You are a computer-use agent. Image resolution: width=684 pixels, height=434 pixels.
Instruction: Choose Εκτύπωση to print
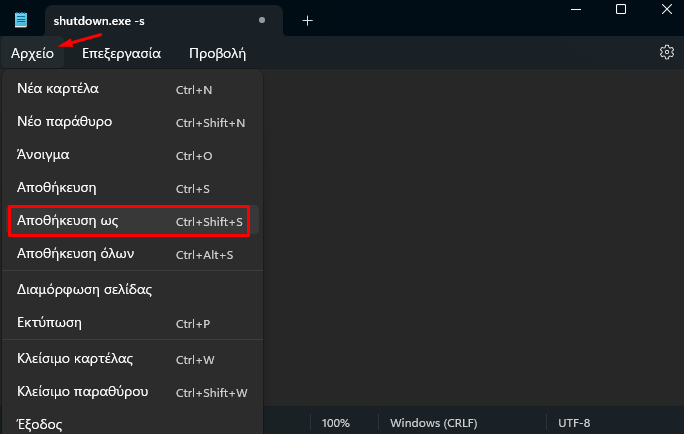click(x=133, y=323)
